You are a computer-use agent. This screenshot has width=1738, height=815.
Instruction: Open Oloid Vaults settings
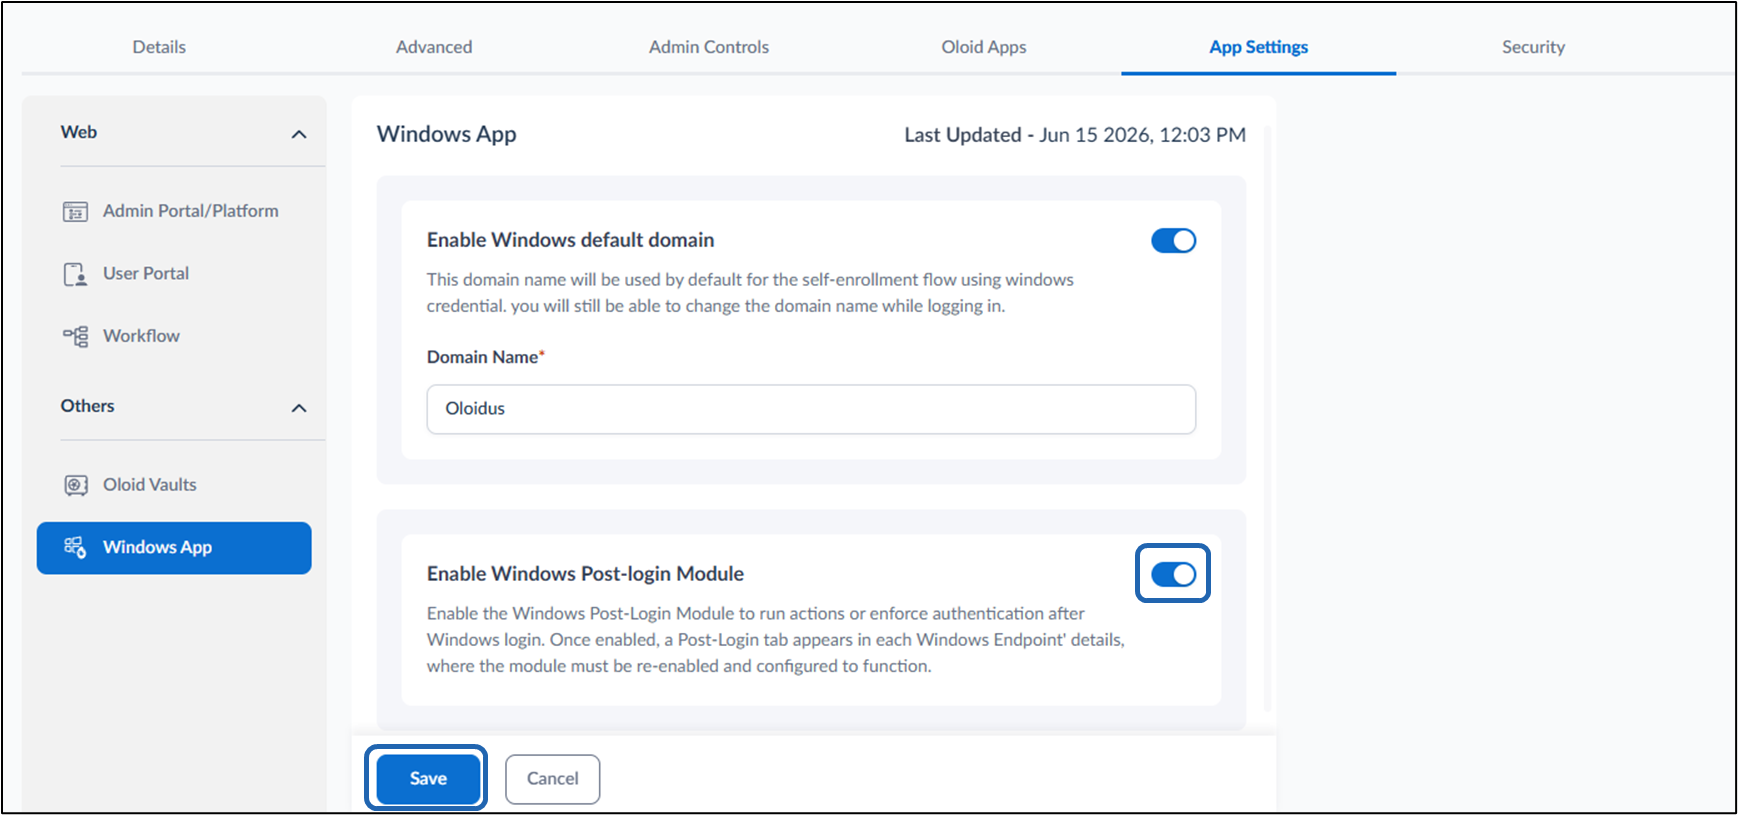[x=174, y=485]
